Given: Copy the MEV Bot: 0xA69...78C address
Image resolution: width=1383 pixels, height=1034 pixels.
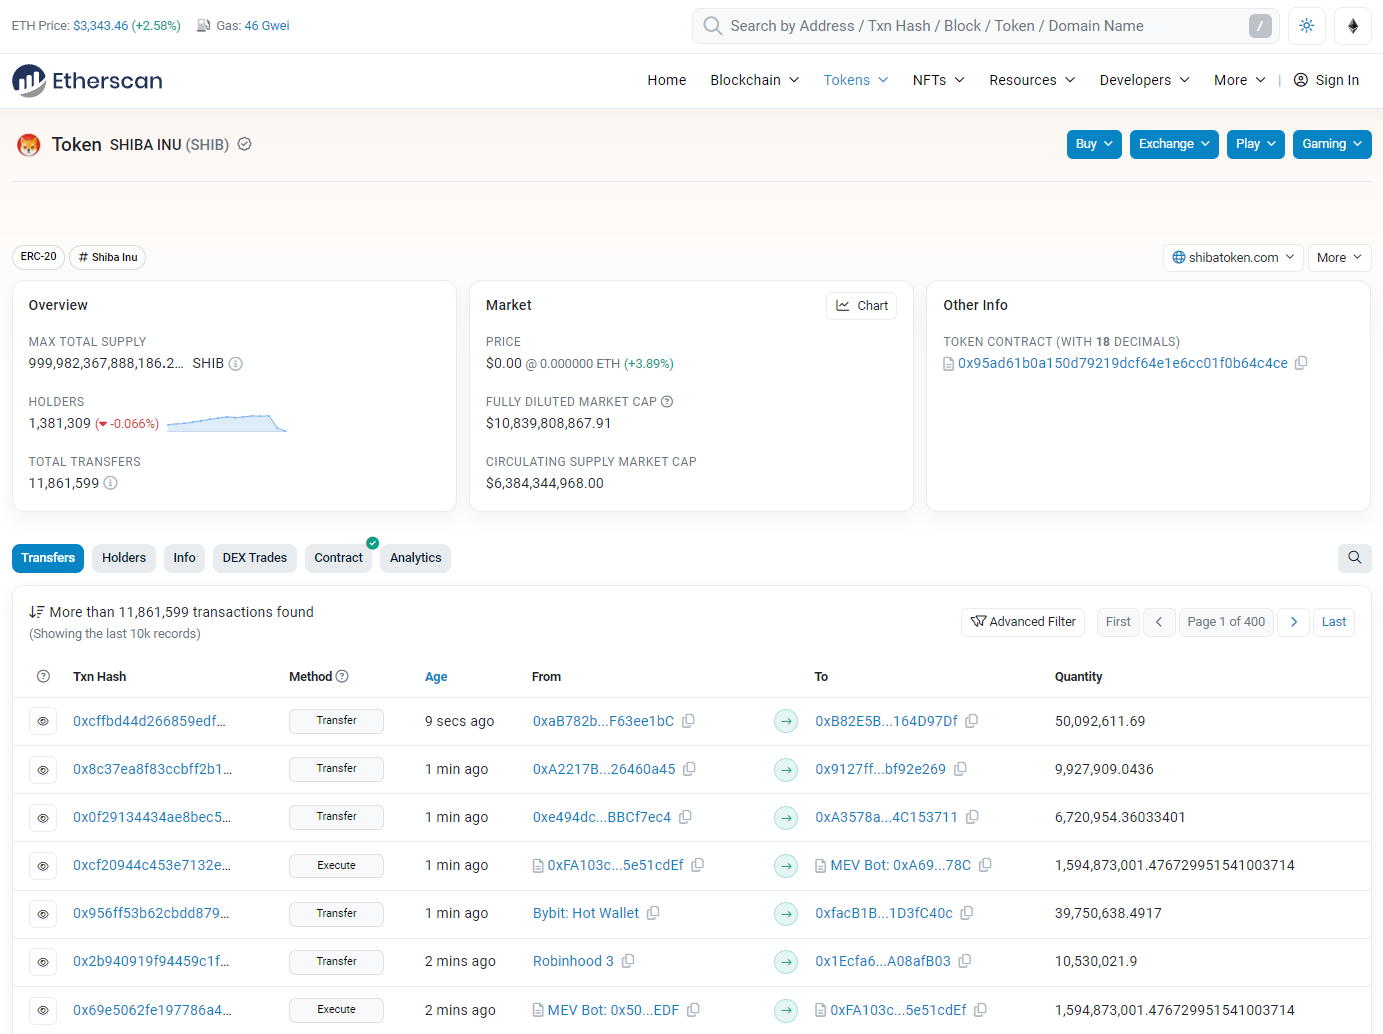Looking at the screenshot, I should pos(985,865).
